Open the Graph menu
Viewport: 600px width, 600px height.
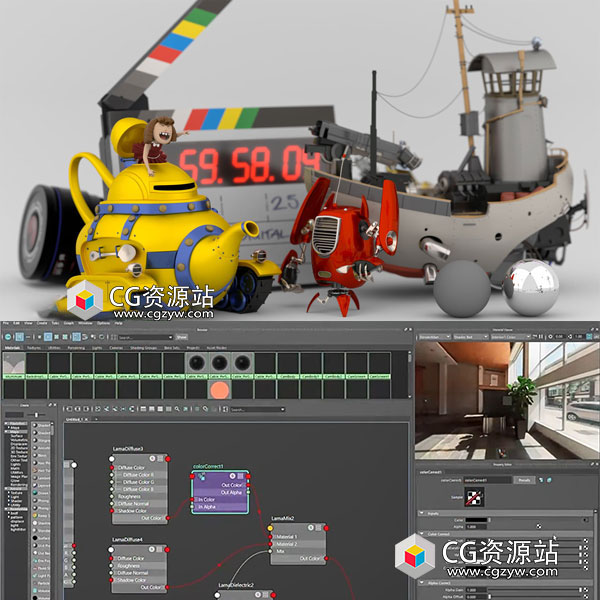coord(68,323)
